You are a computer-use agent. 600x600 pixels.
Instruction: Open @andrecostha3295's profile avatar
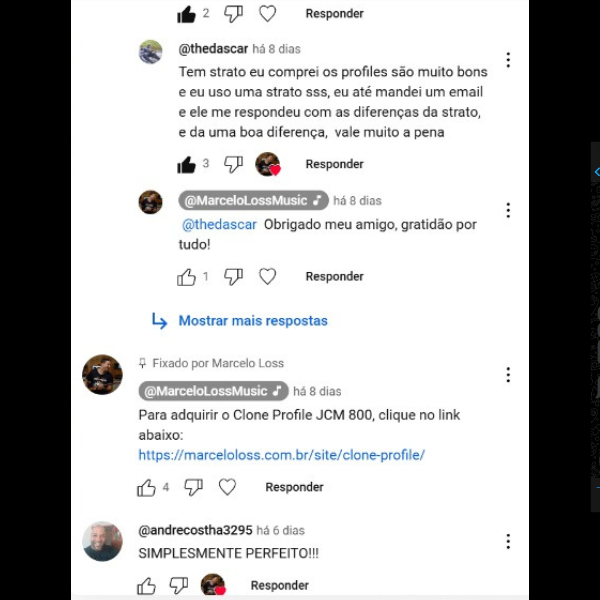[x=103, y=541]
